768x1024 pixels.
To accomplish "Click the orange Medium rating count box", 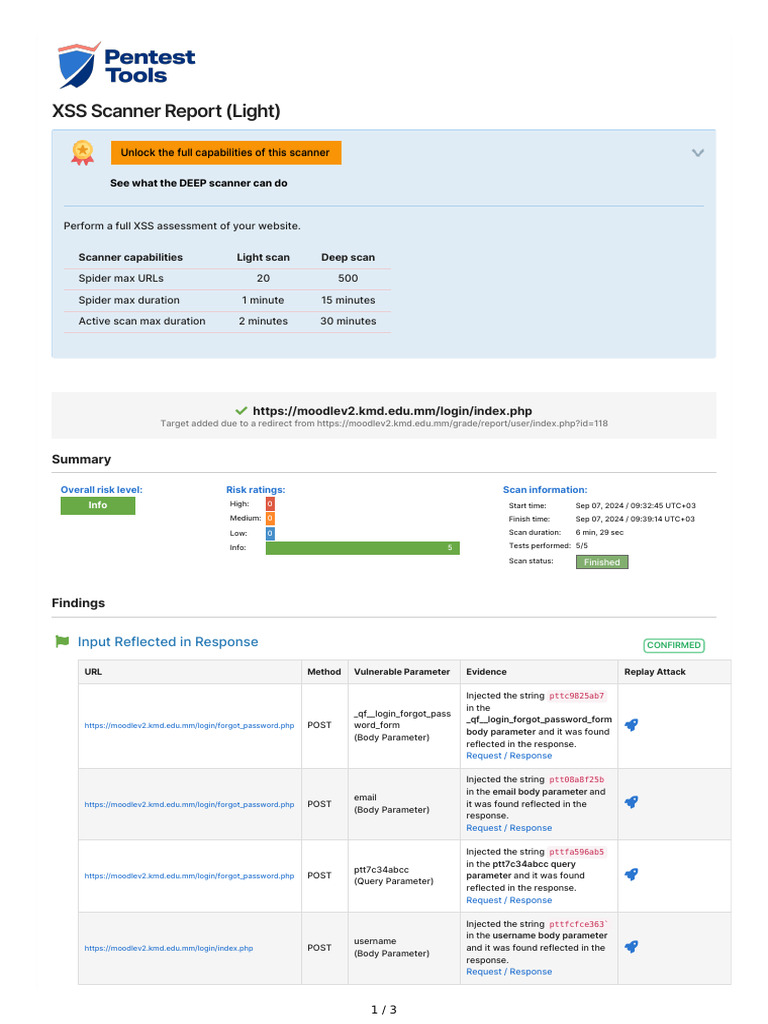I will [270, 519].
